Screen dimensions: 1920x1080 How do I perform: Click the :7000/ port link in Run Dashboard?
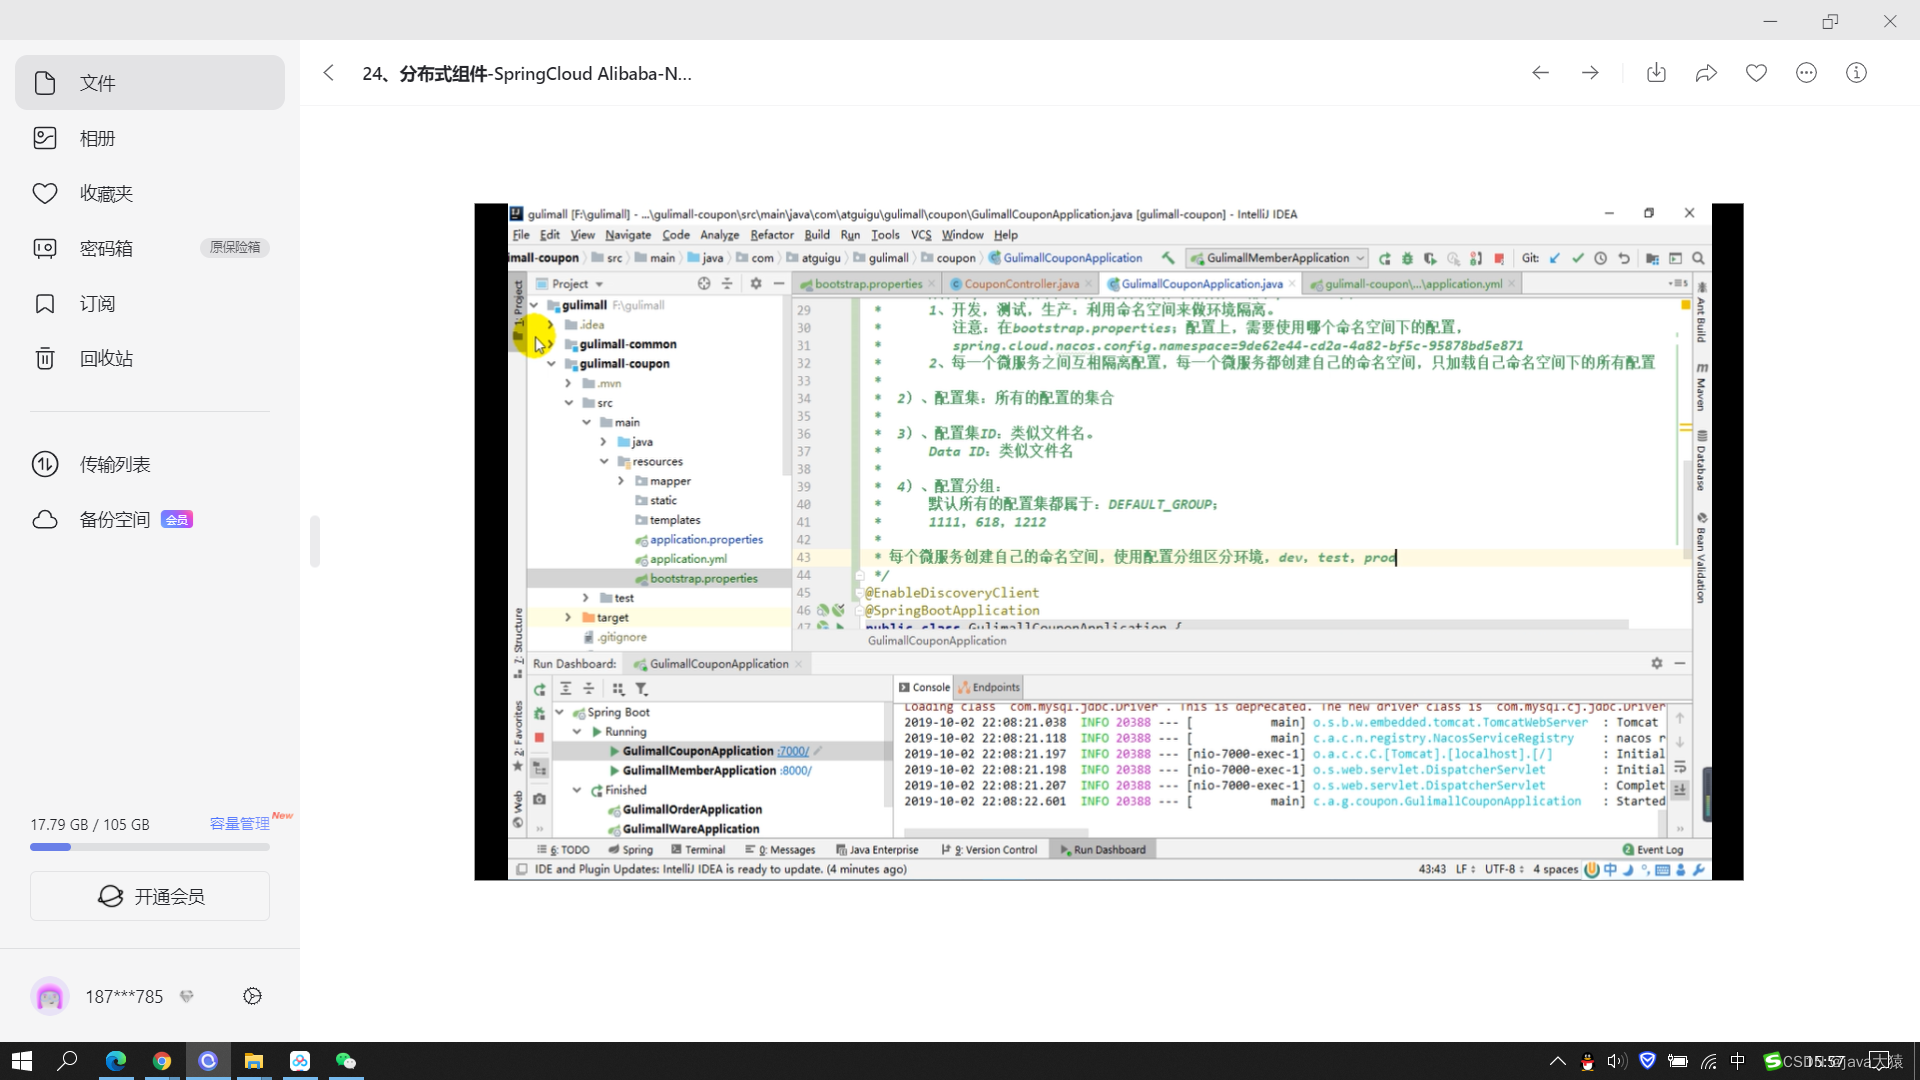point(793,751)
